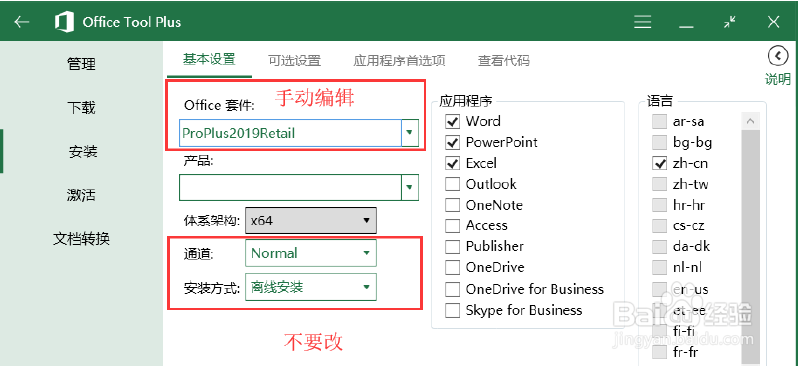Uncheck the zh-cn language
The image size is (799, 367).
[x=659, y=163]
